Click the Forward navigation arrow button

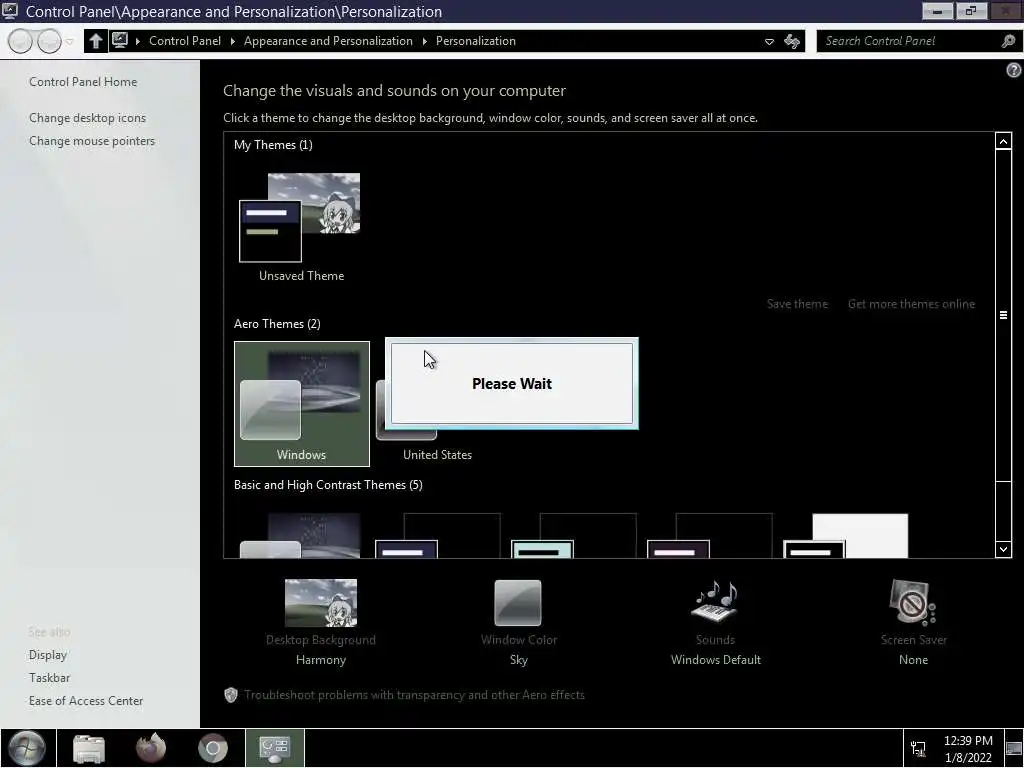(x=49, y=41)
